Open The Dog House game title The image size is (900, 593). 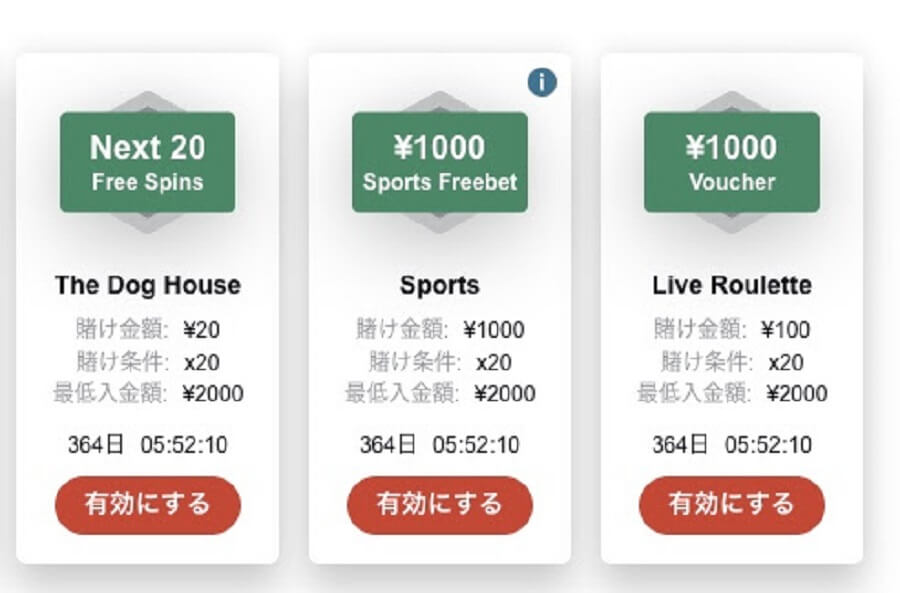point(148,285)
